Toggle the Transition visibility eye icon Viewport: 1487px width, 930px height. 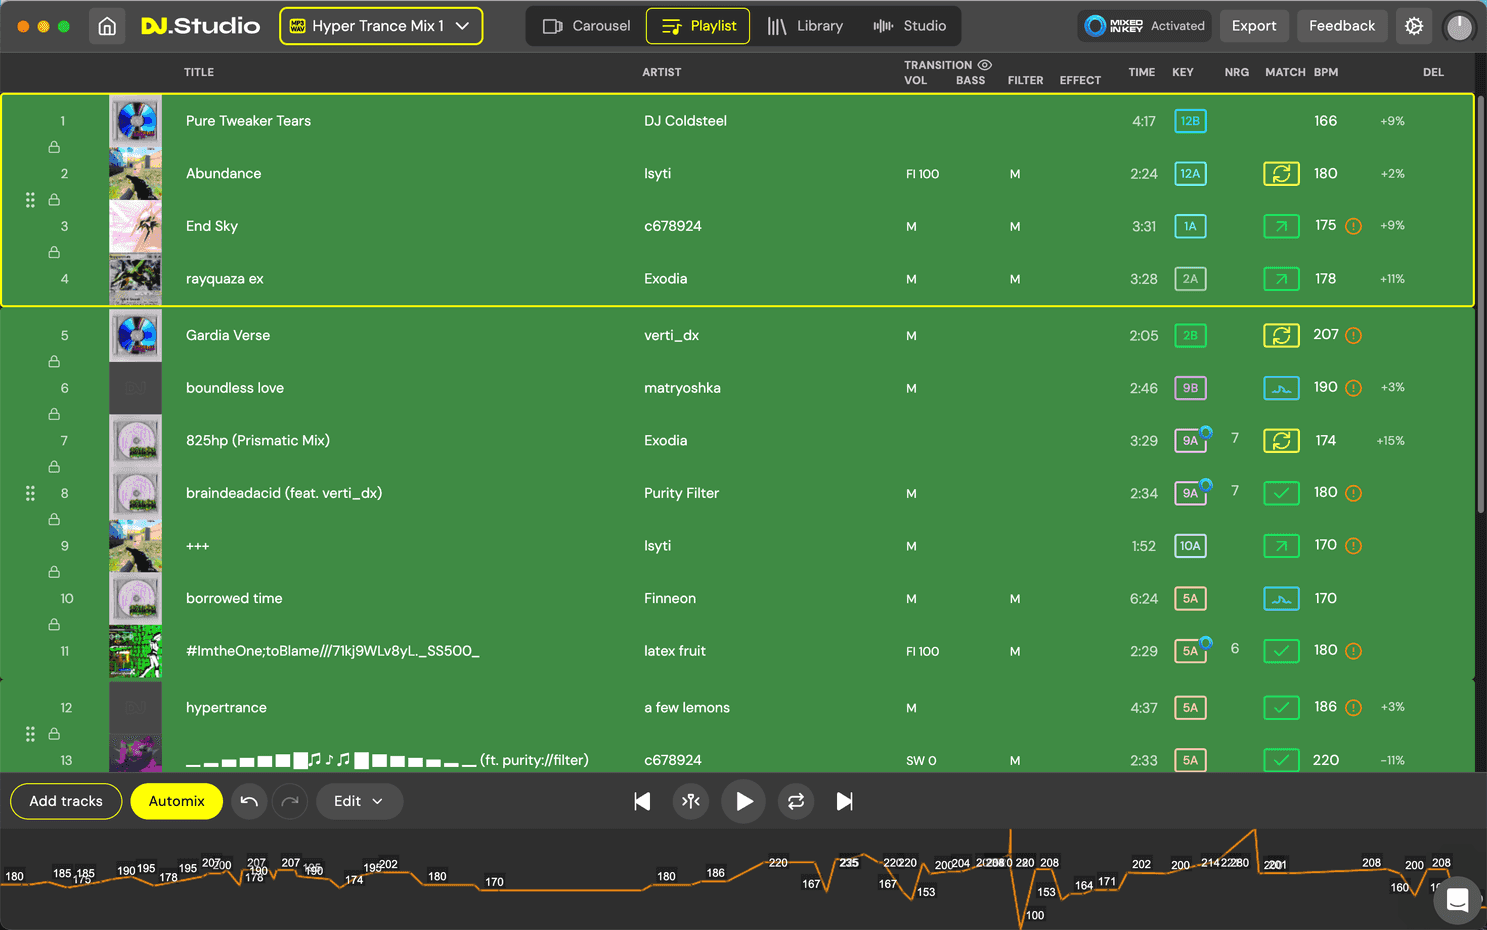point(985,65)
